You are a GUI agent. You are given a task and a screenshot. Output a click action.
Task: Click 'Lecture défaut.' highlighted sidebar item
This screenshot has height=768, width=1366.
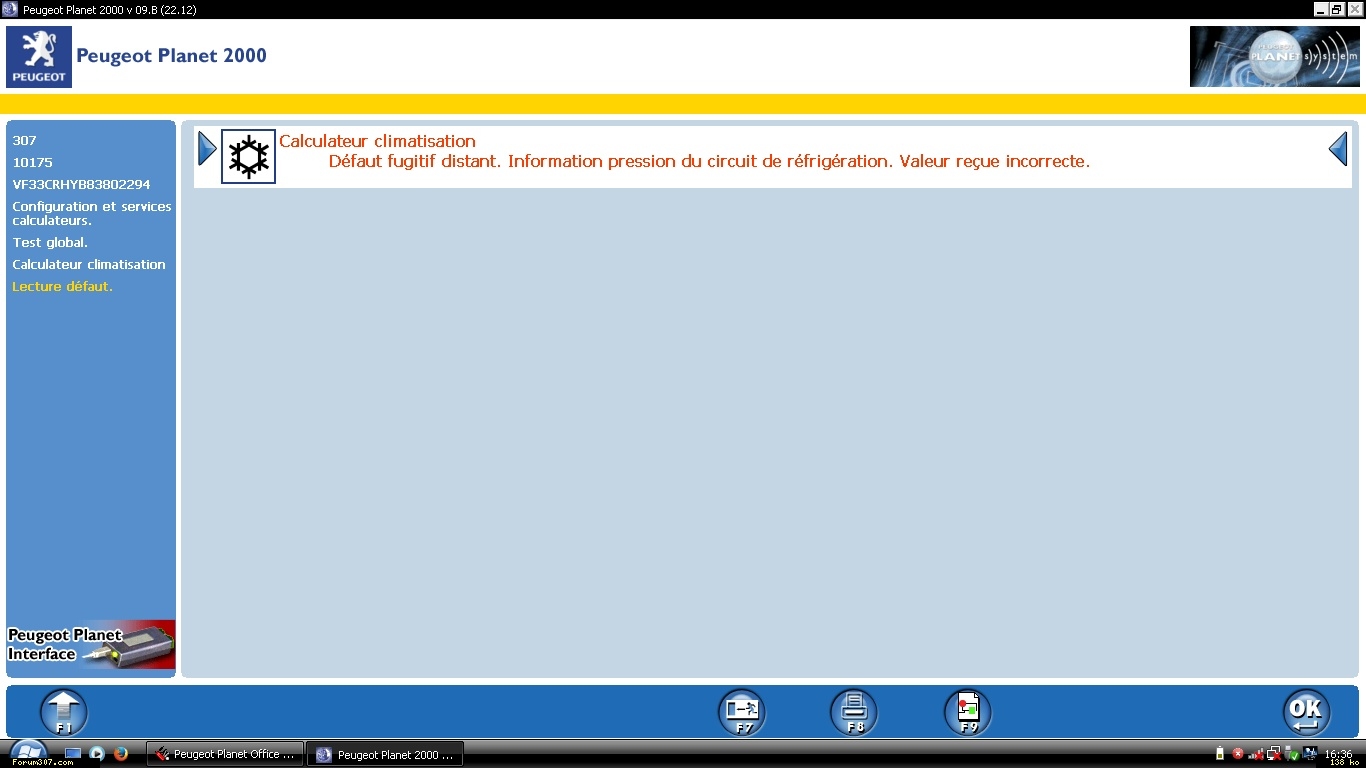click(x=62, y=287)
